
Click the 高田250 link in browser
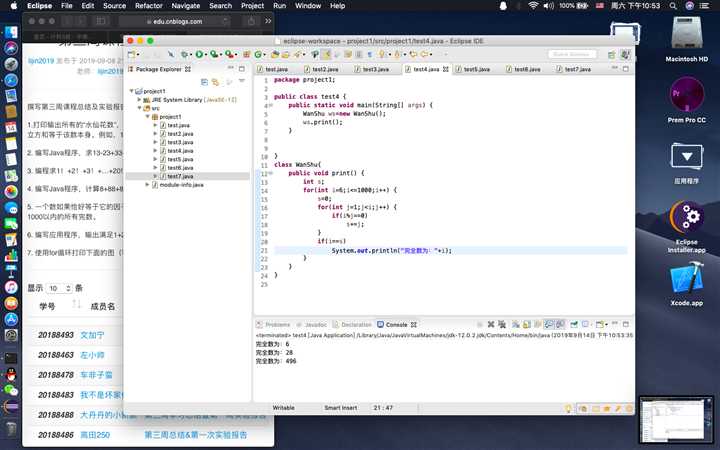(95, 434)
